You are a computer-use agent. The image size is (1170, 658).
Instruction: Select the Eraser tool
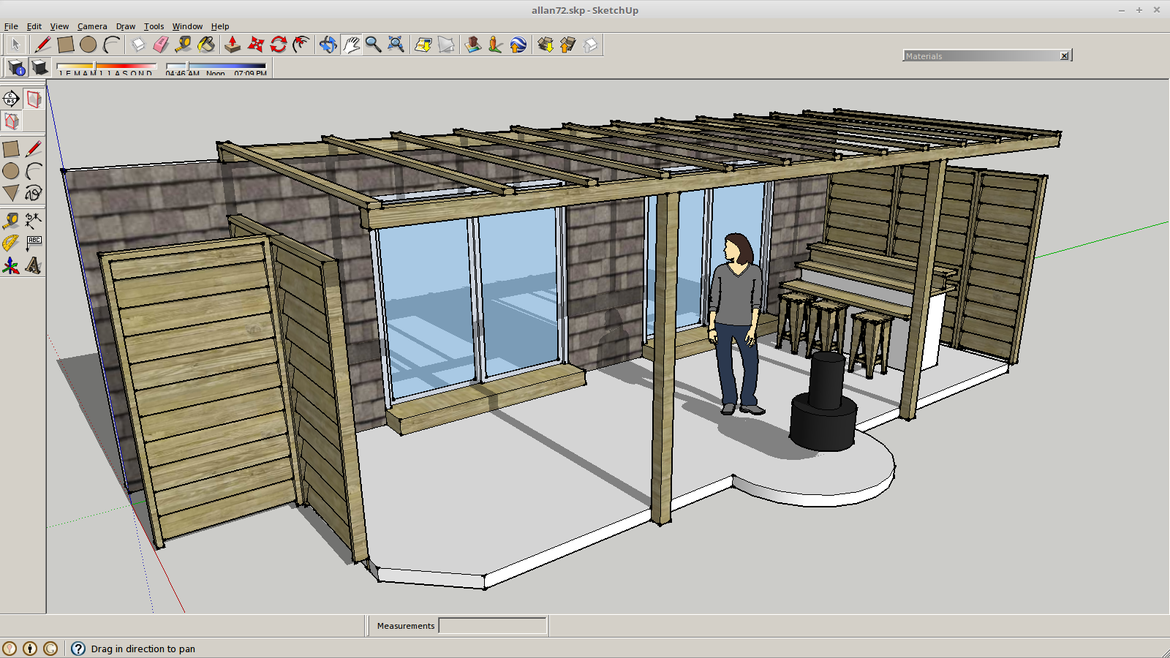pyautogui.click(x=160, y=45)
